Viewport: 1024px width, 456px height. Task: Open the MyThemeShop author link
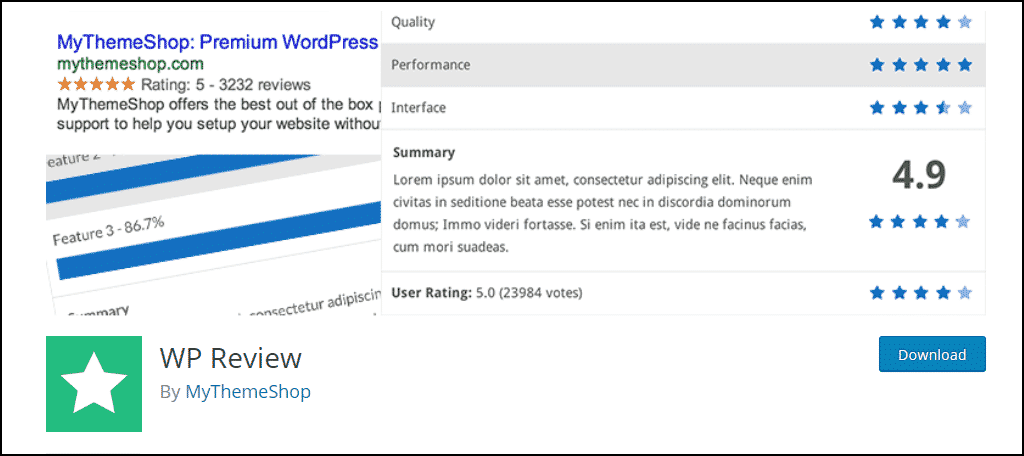point(248,392)
